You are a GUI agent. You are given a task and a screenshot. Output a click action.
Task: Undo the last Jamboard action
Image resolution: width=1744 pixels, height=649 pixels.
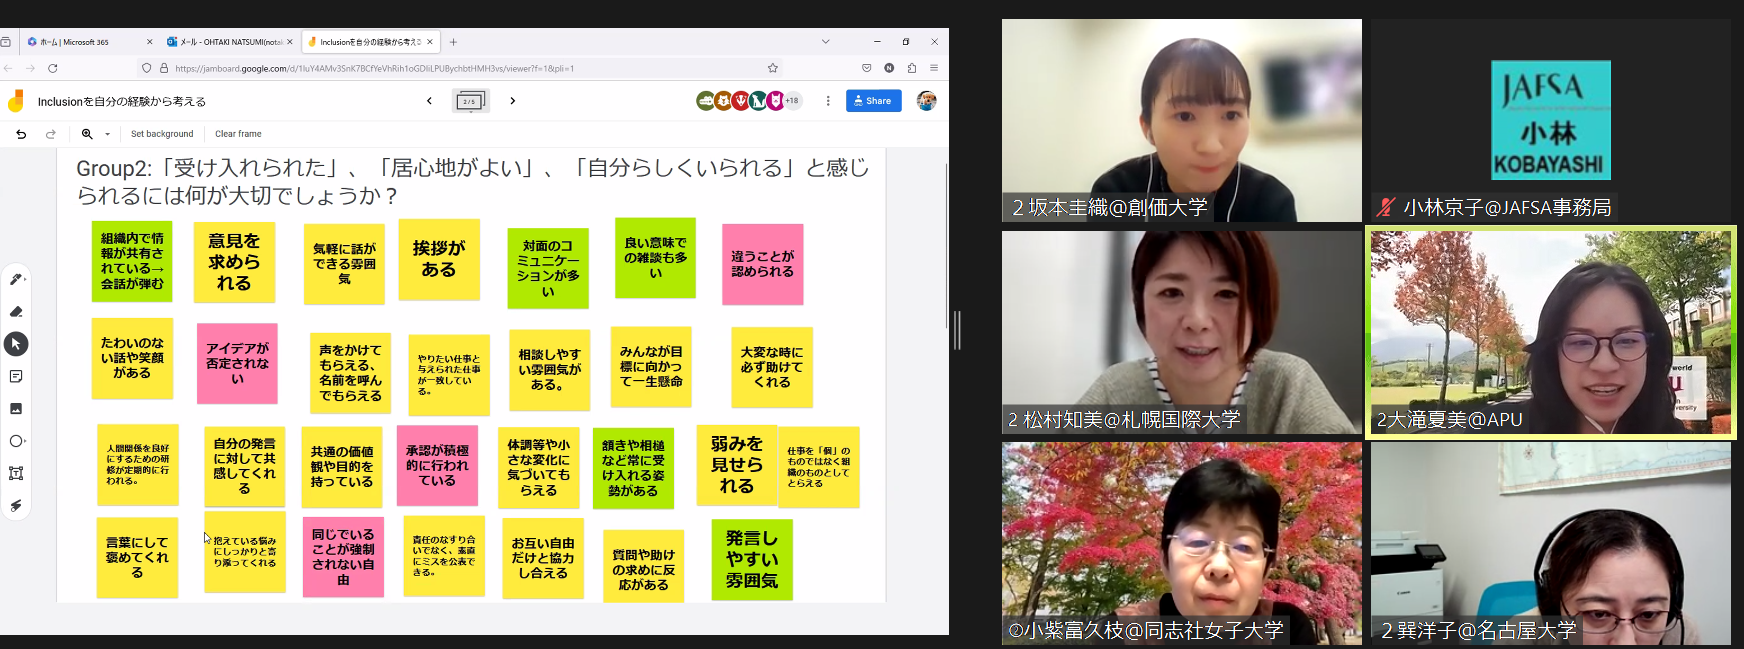pyautogui.click(x=21, y=134)
